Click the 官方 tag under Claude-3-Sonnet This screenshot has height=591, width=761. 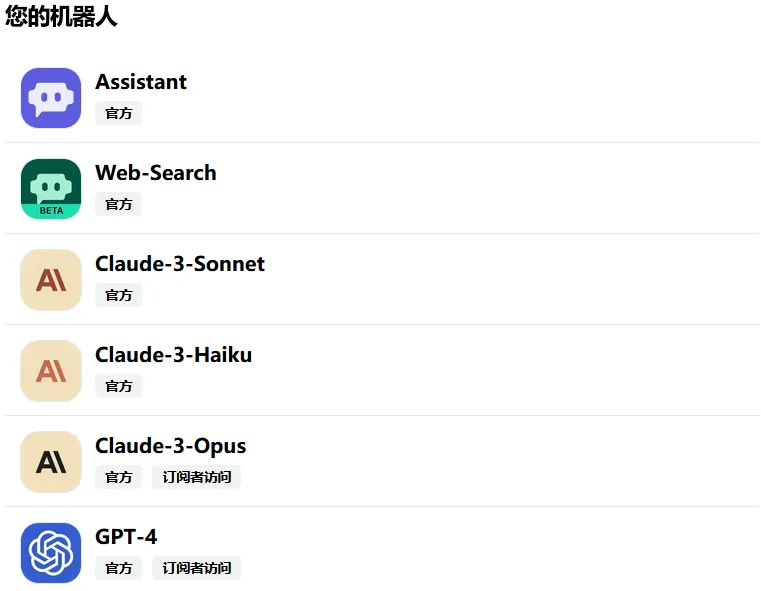pyautogui.click(x=118, y=295)
